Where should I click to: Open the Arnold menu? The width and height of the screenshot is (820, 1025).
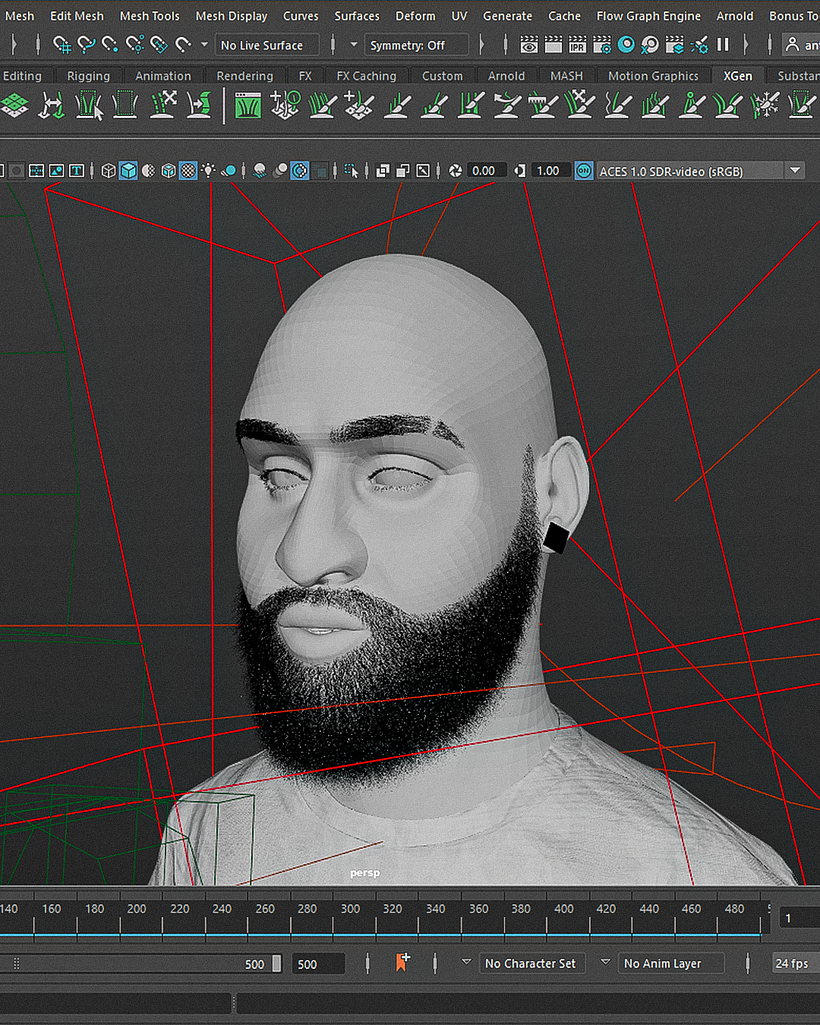(x=735, y=15)
